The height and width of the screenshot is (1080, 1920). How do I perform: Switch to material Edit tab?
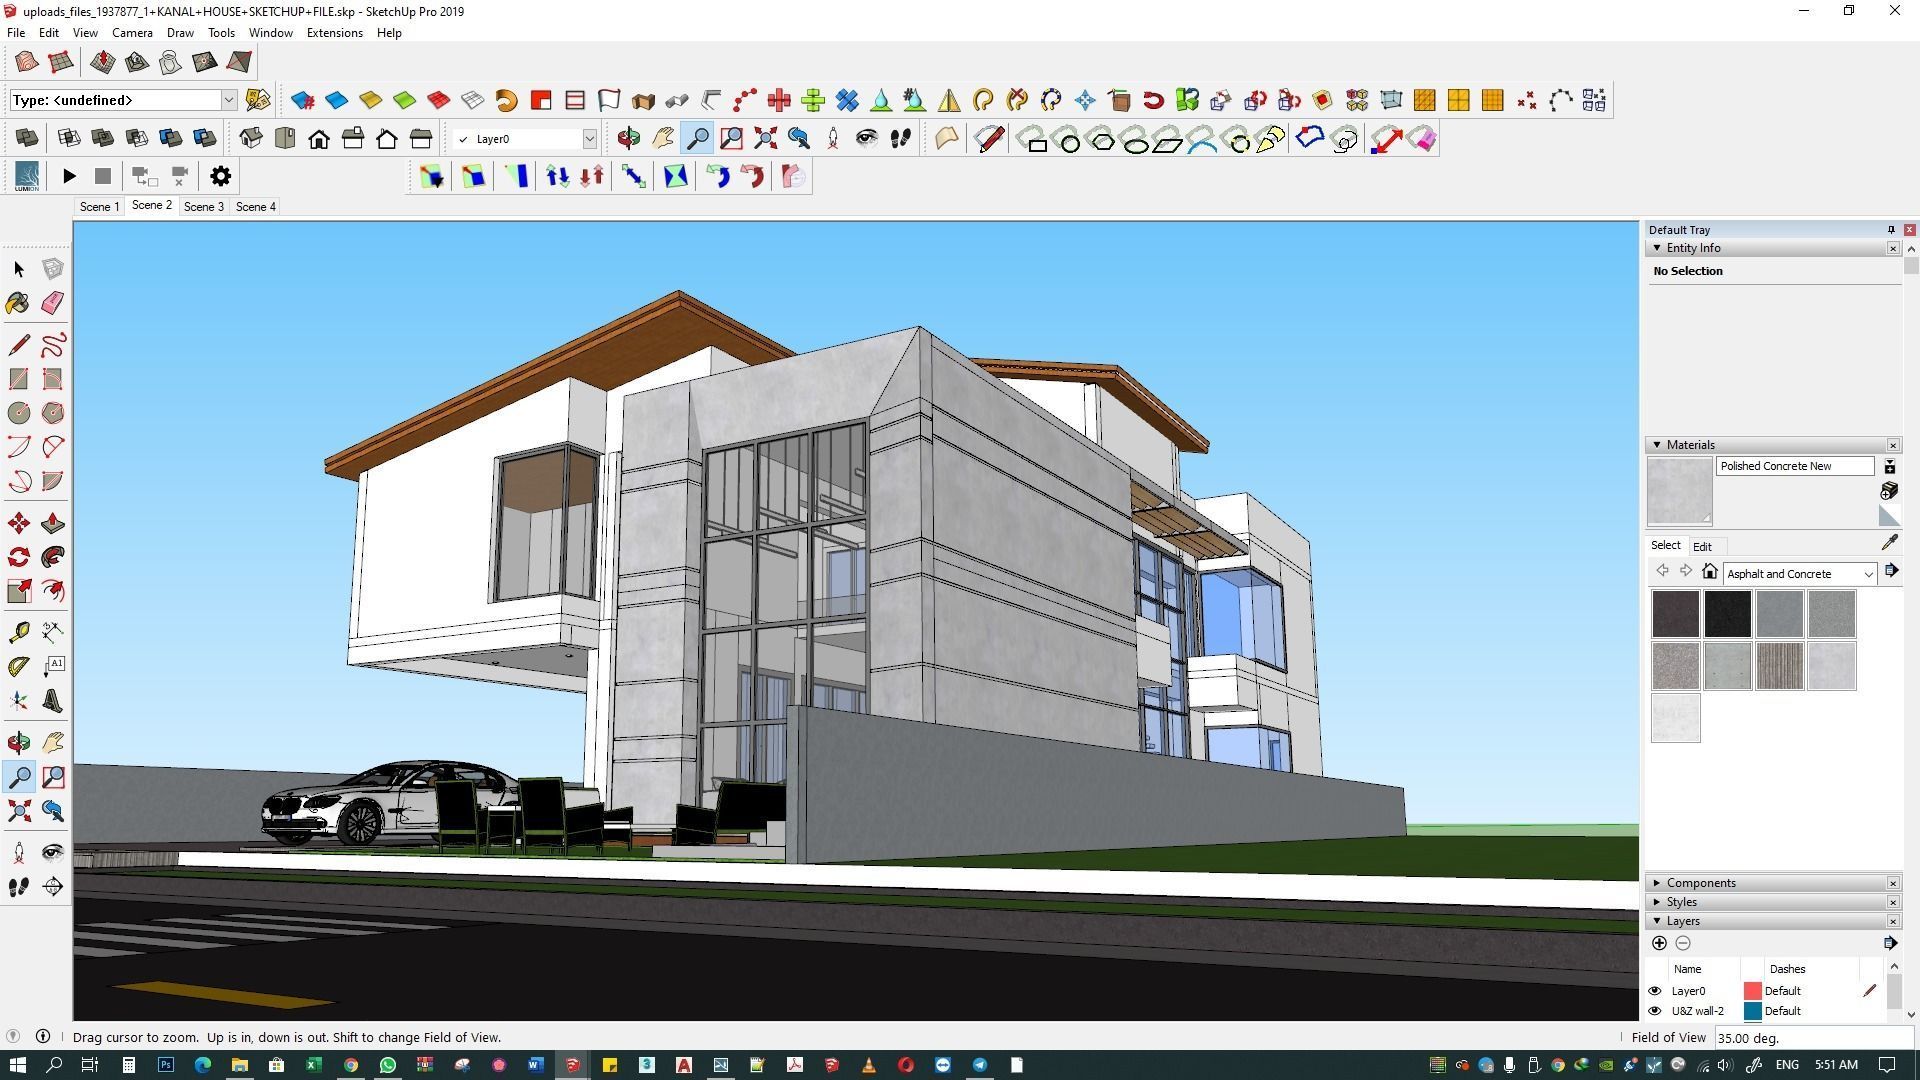pyautogui.click(x=1702, y=547)
